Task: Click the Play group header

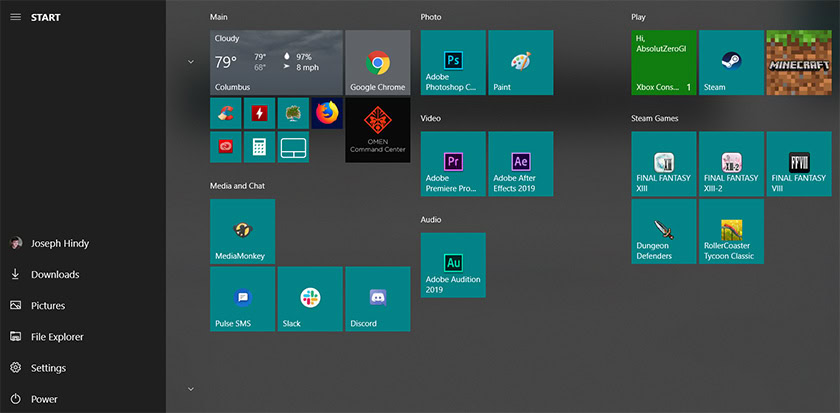Action: (638, 17)
